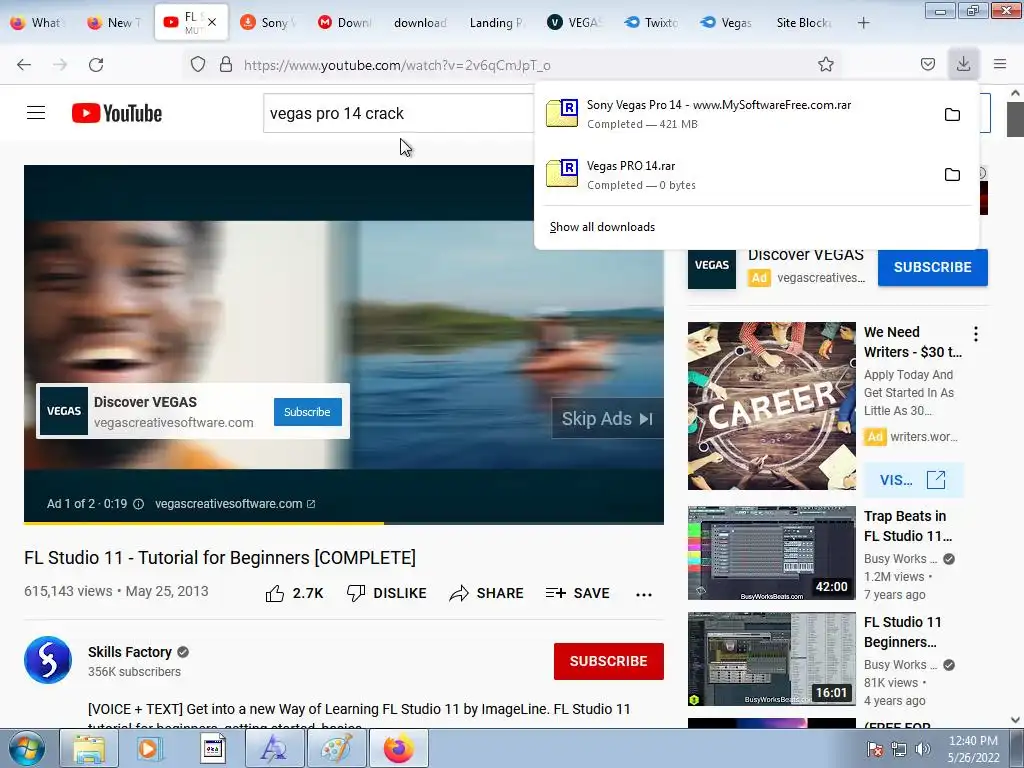Image resolution: width=1024 pixels, height=768 pixels.
Task: Open the tracking protection shield icon
Action: point(198,65)
